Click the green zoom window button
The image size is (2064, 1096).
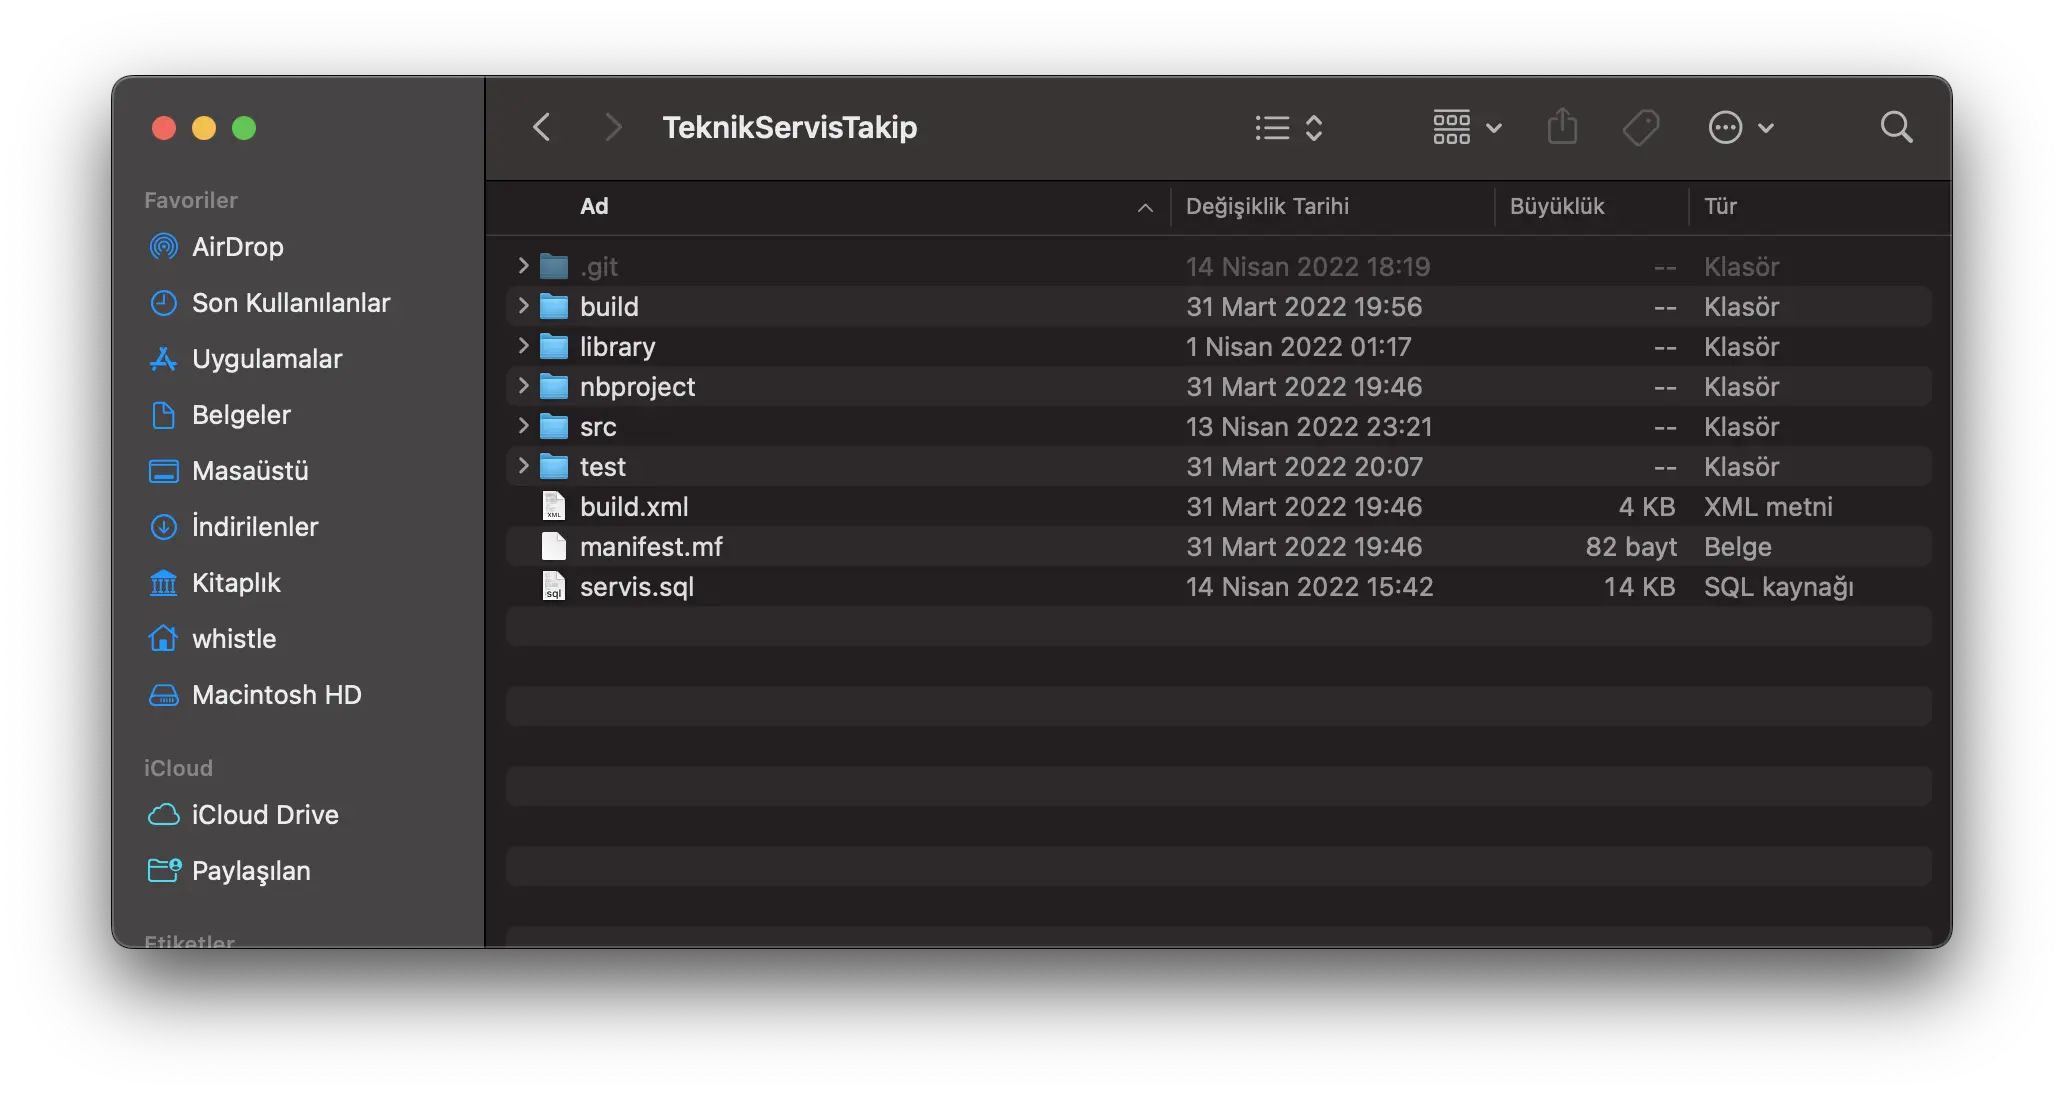pyautogui.click(x=244, y=128)
